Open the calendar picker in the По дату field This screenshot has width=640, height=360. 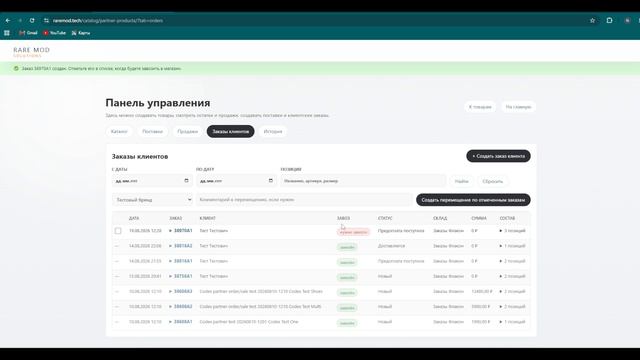[271, 180]
